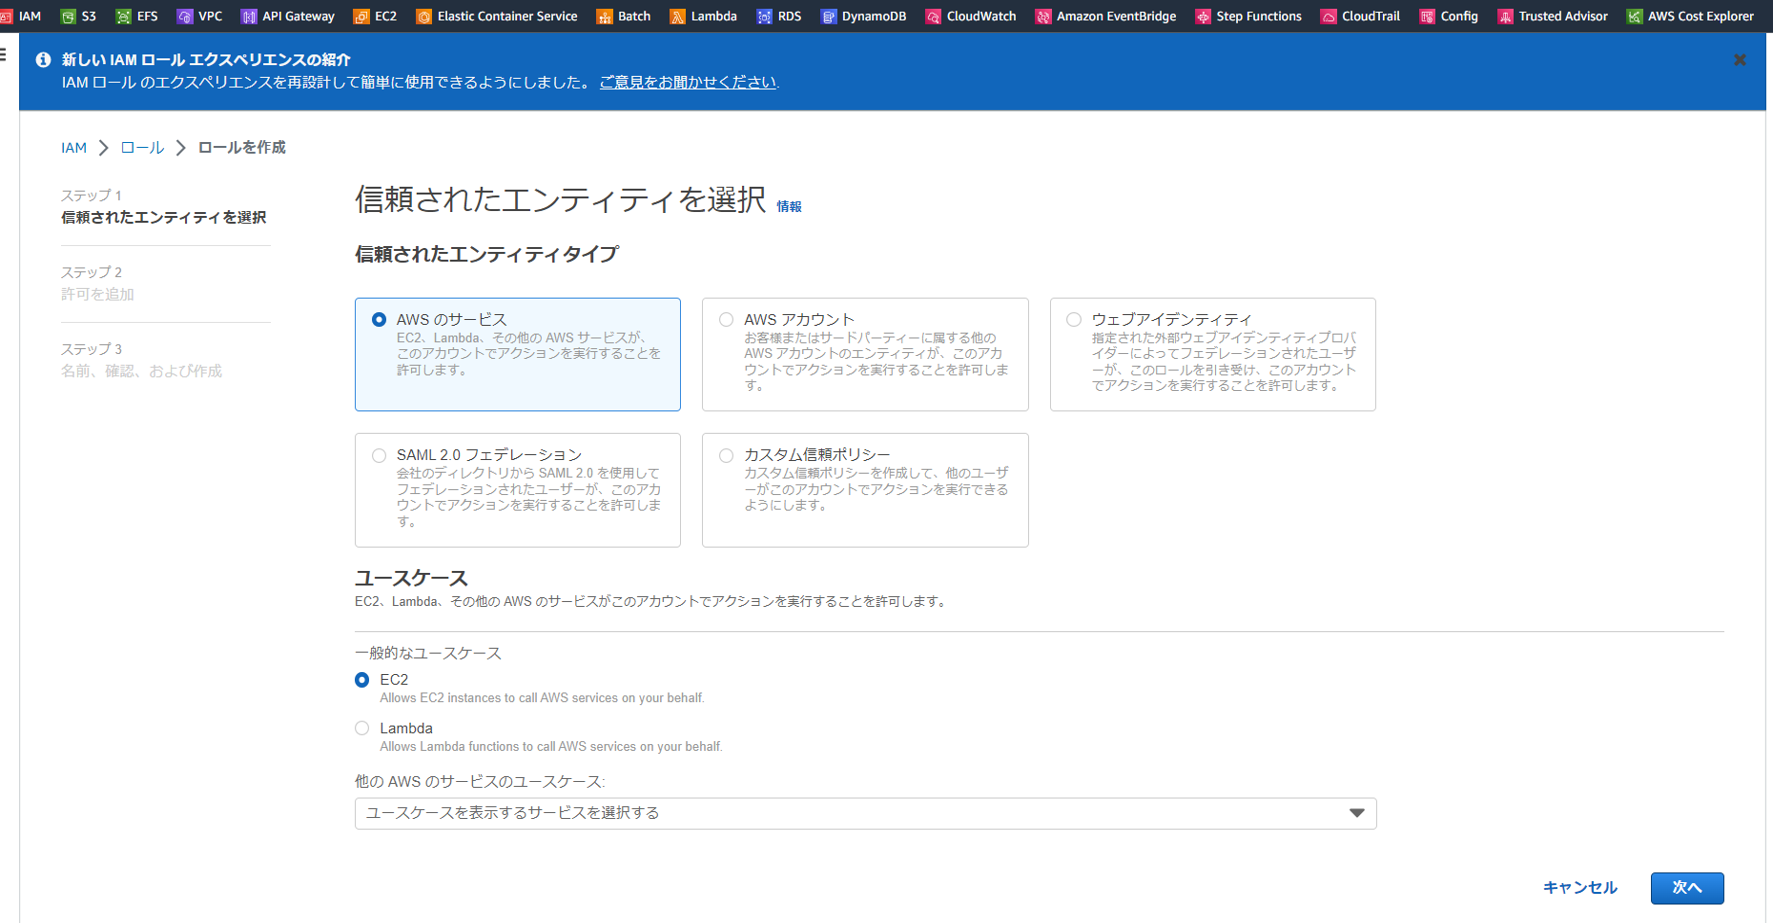Select the AWS アカウント entity type
This screenshot has width=1773, height=923.
pos(726,319)
